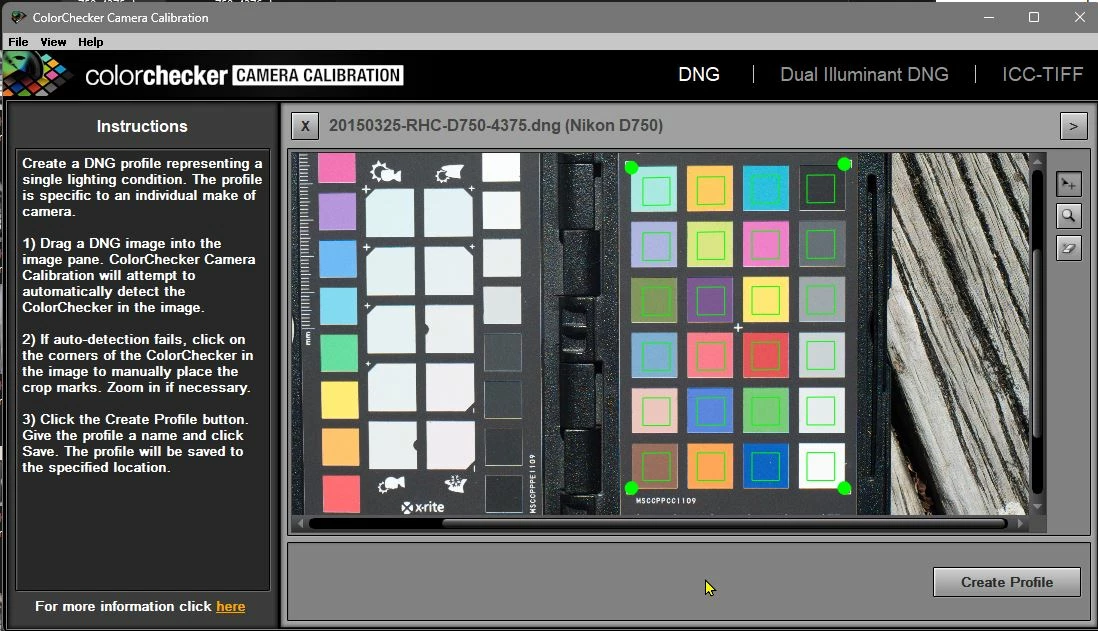Open the View menu

[53, 42]
